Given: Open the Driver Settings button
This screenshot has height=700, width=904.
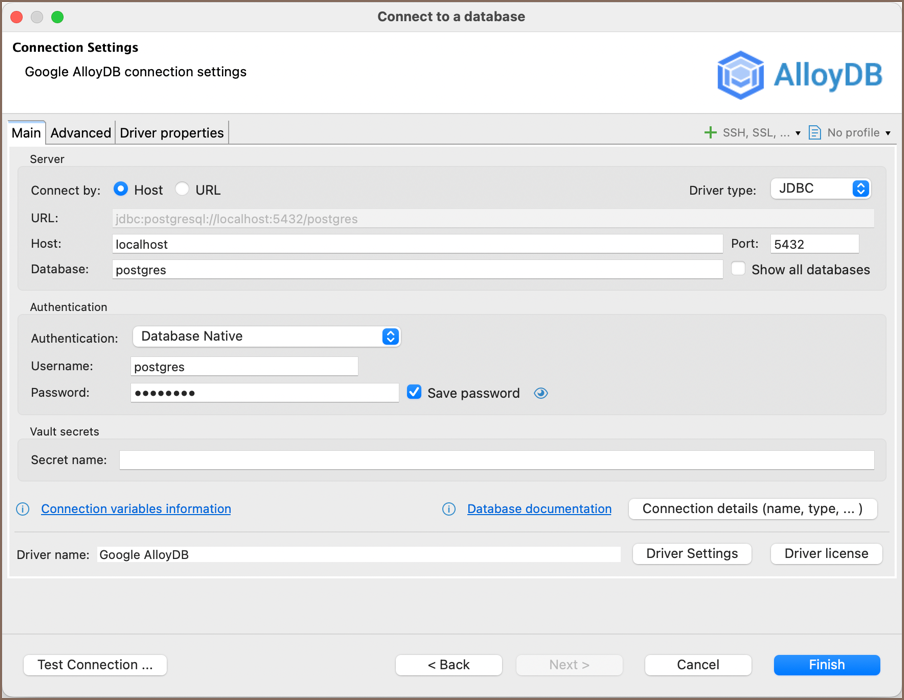Looking at the screenshot, I should click(692, 554).
